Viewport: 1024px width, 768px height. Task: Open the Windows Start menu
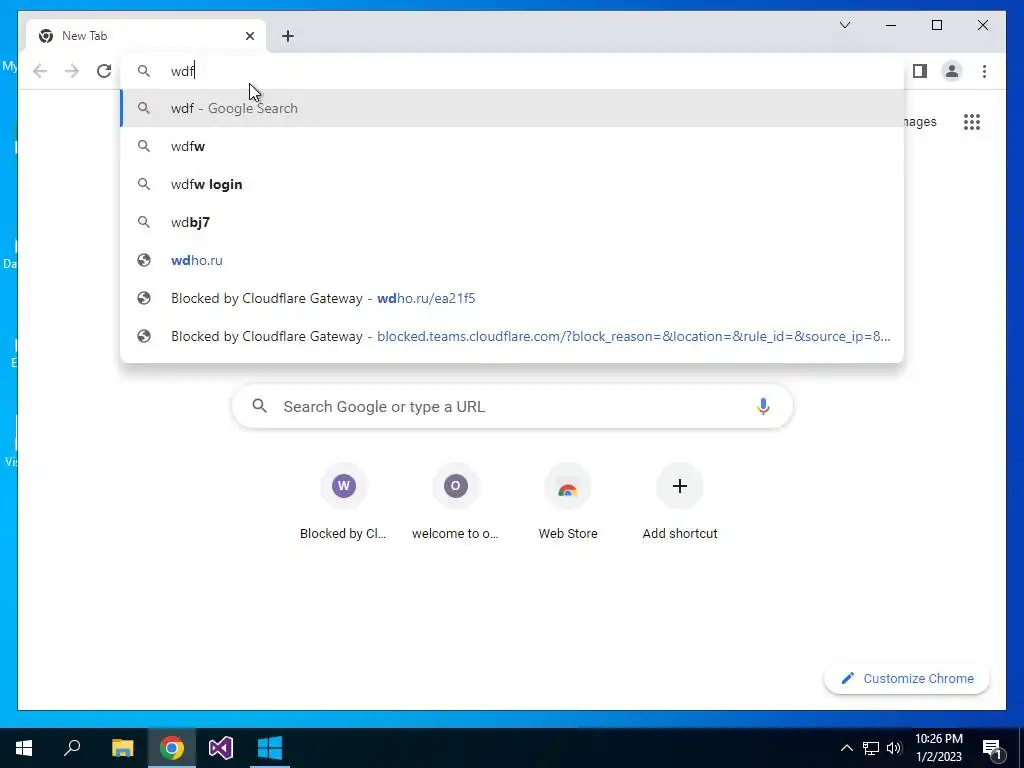24,748
